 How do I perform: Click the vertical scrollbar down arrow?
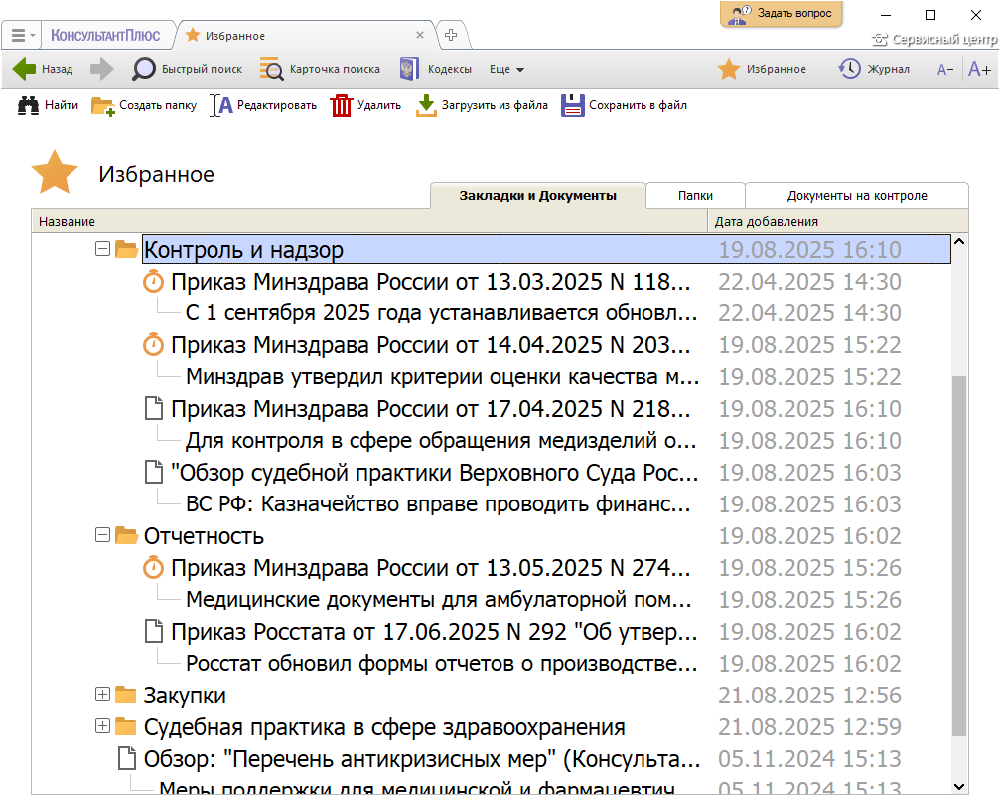960,787
